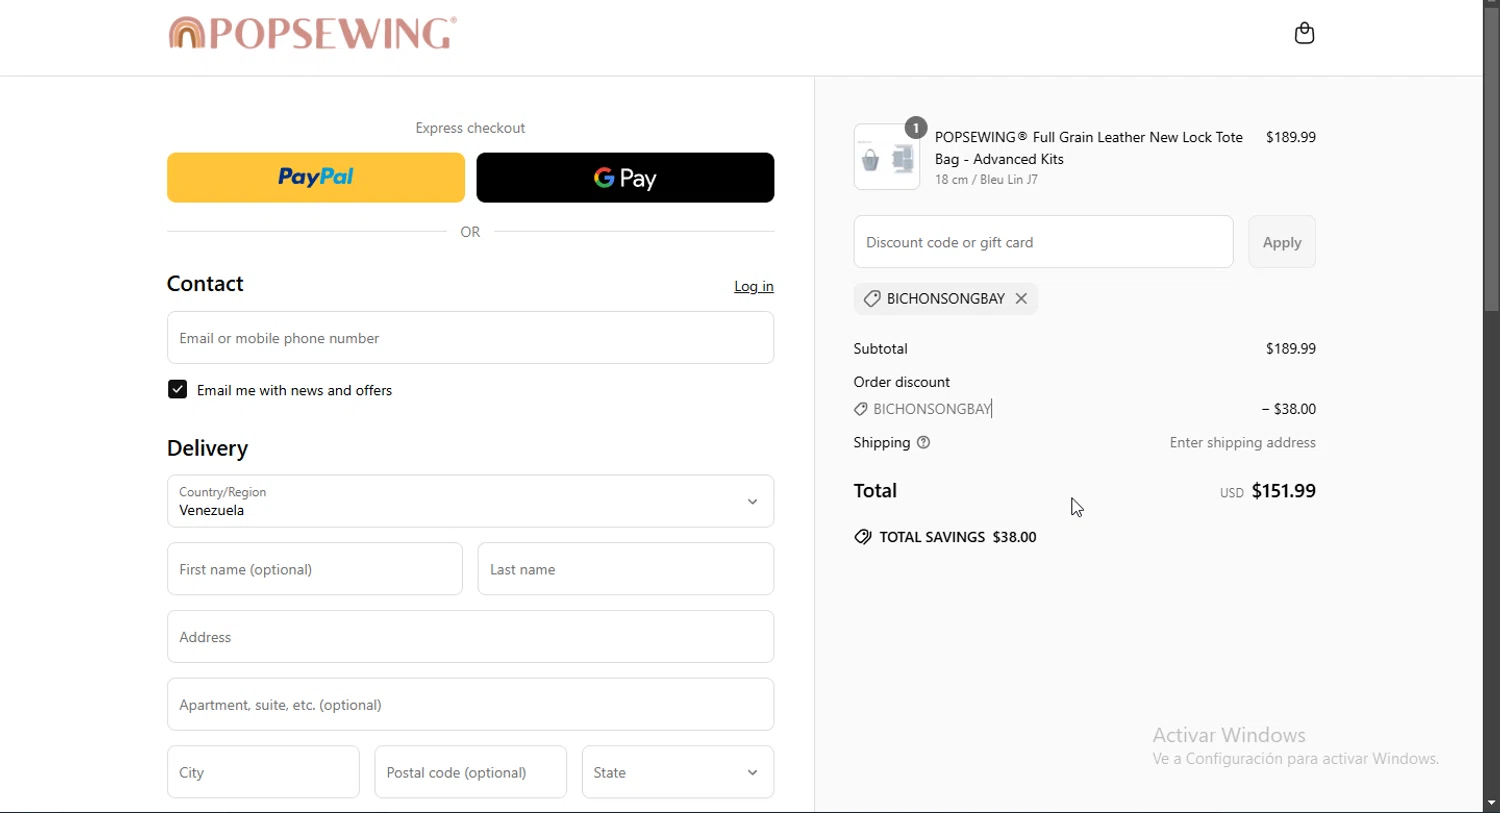
Task: Click the Subtotal $189.99 amount
Action: 1291,349
